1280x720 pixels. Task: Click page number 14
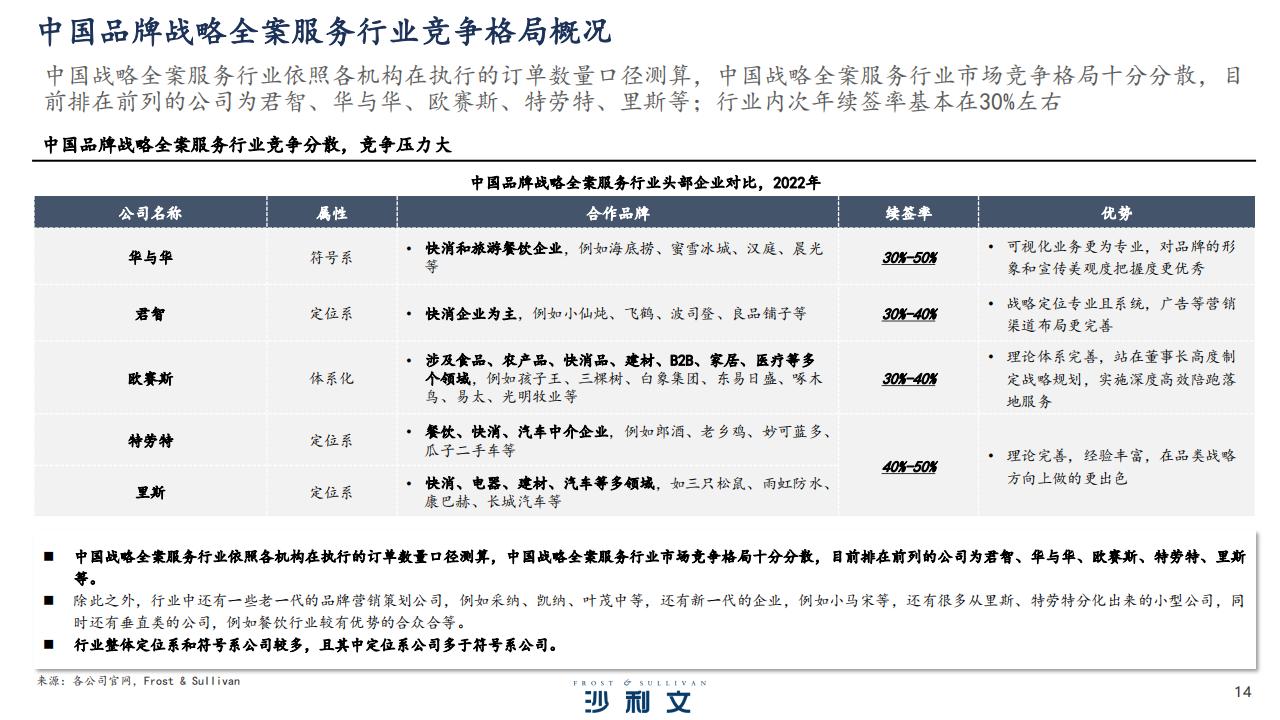tap(1243, 692)
